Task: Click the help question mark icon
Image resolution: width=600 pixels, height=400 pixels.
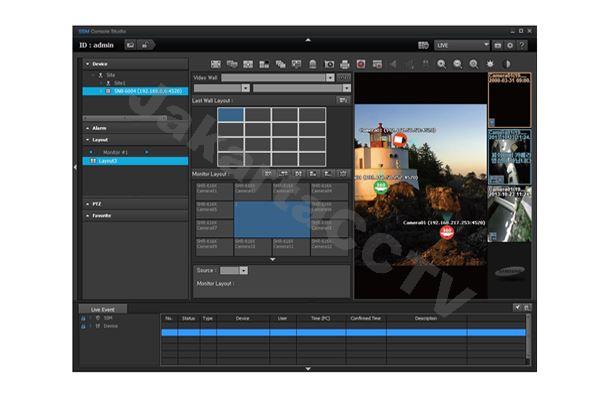Action: tap(523, 45)
